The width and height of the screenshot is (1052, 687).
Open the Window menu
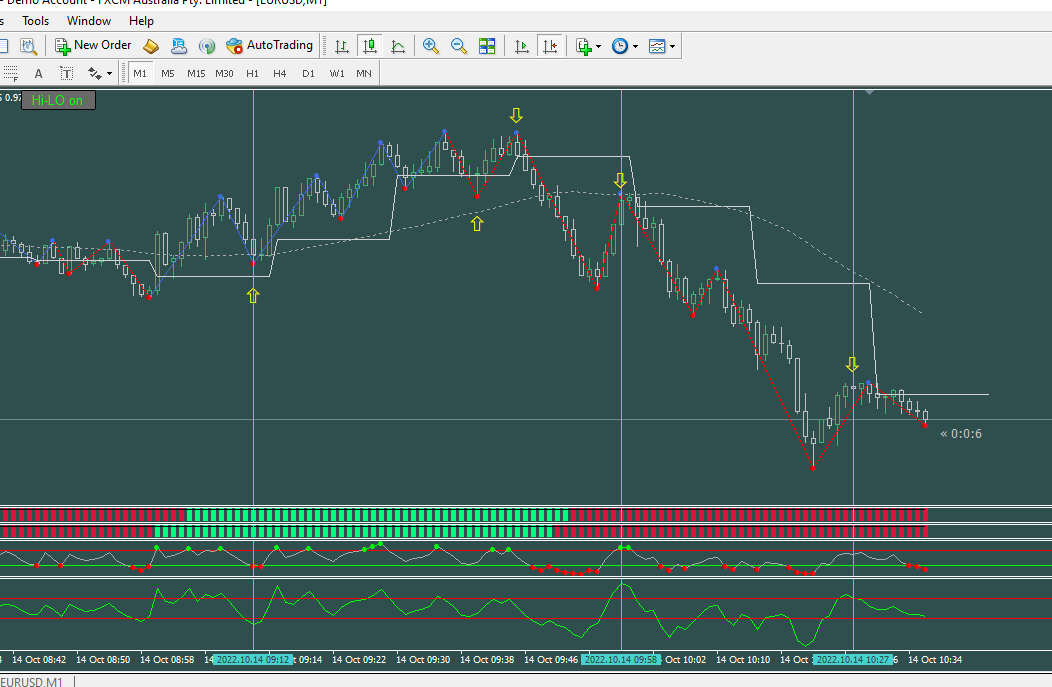(89, 21)
